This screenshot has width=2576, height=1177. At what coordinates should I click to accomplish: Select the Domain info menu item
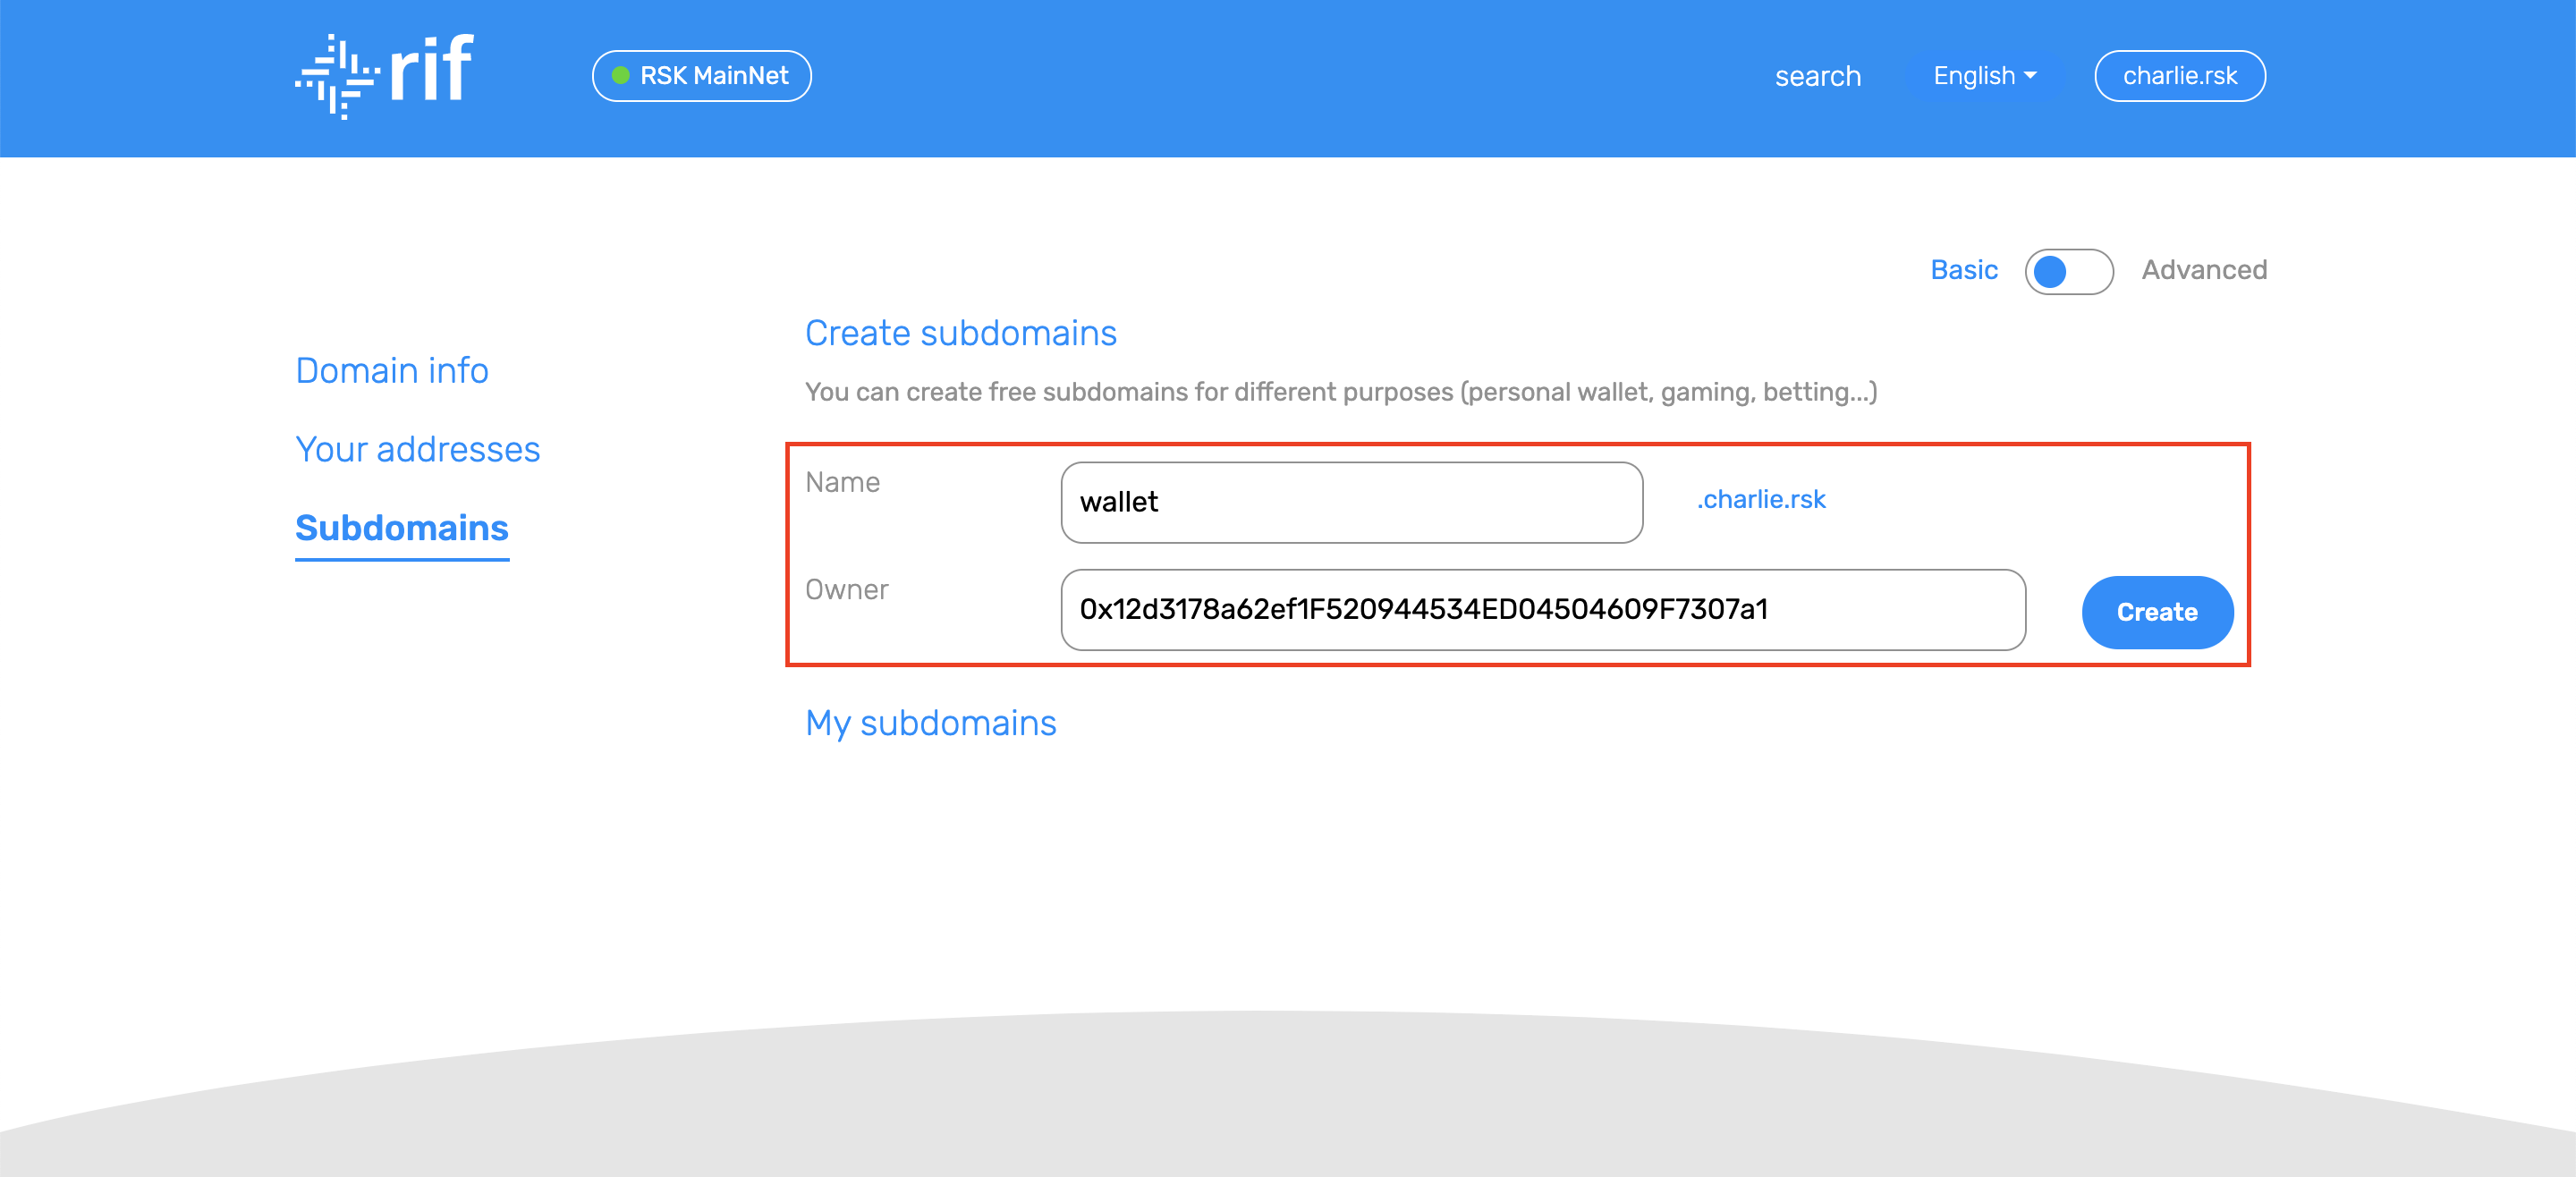coord(393,370)
